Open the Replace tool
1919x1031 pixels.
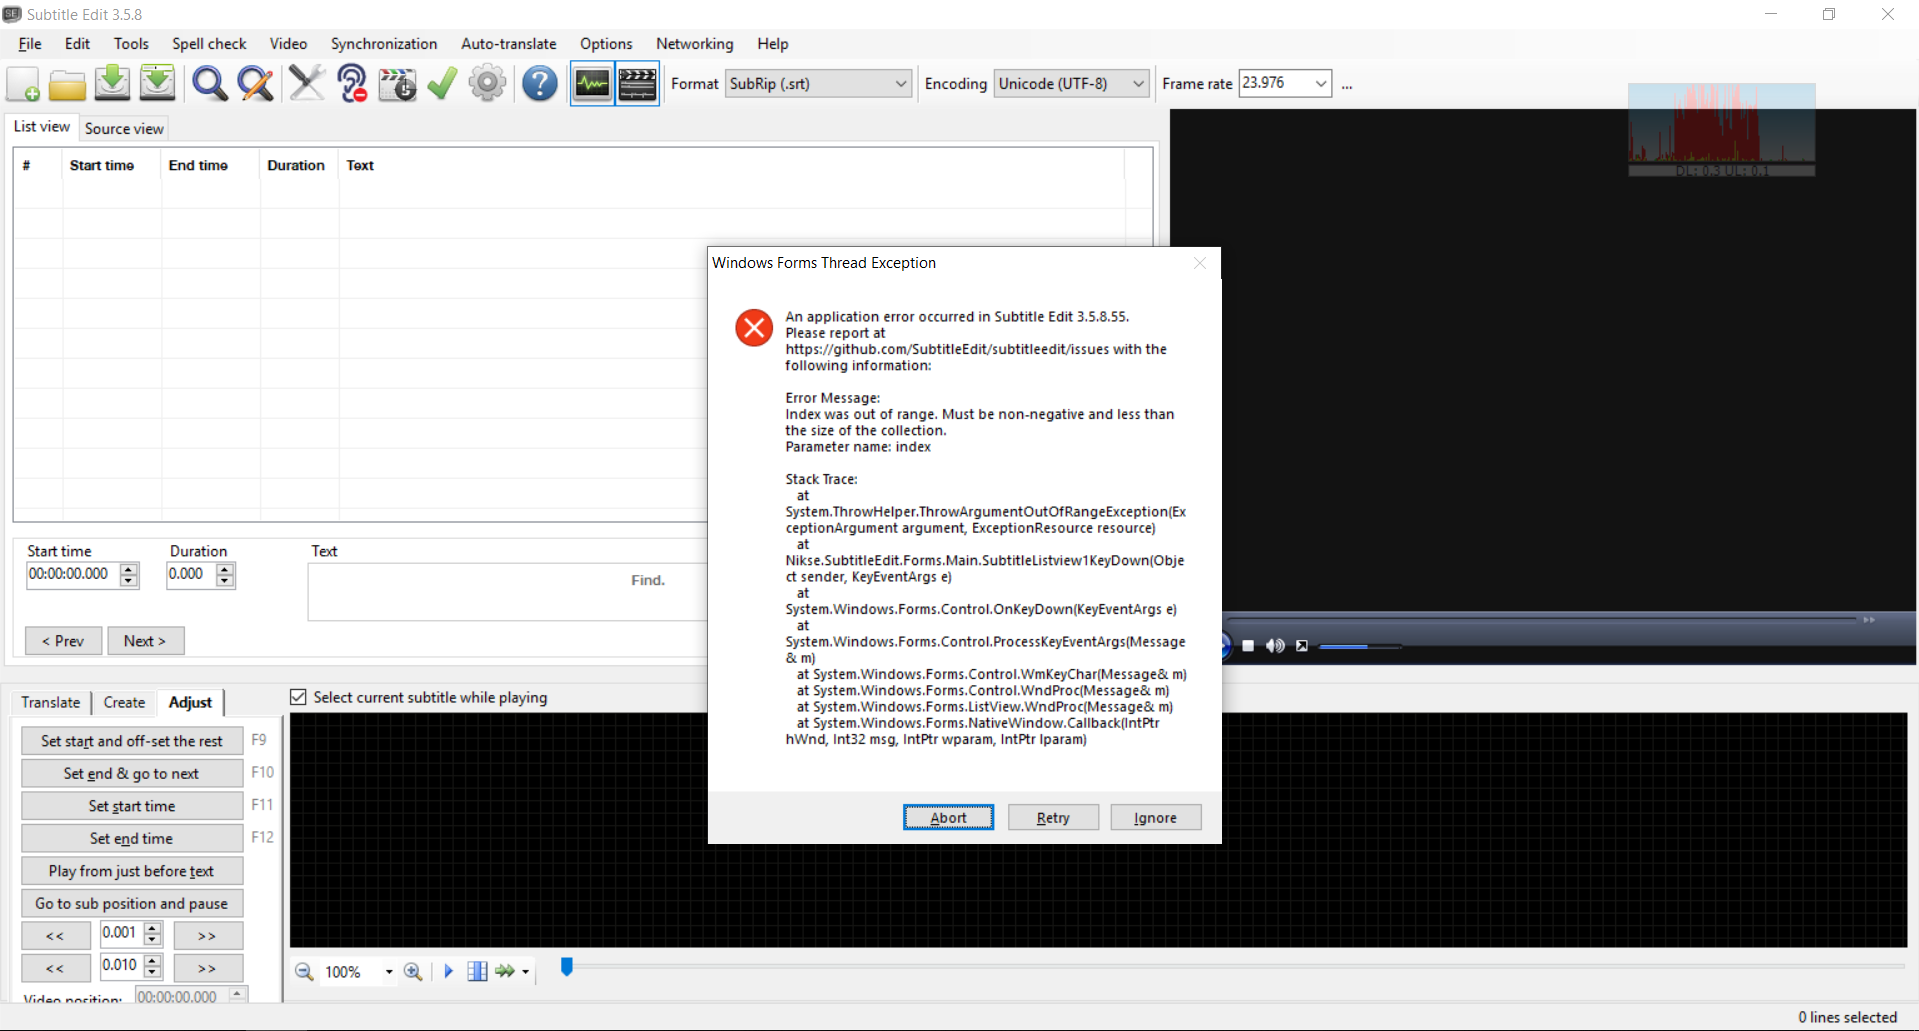[255, 83]
